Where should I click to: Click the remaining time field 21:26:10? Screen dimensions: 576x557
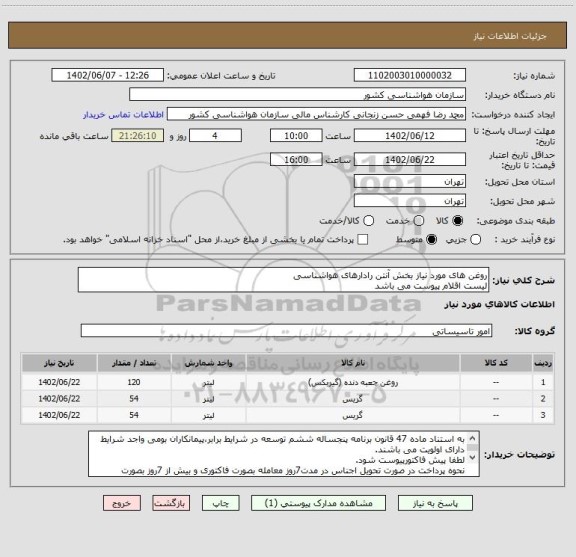pos(138,136)
